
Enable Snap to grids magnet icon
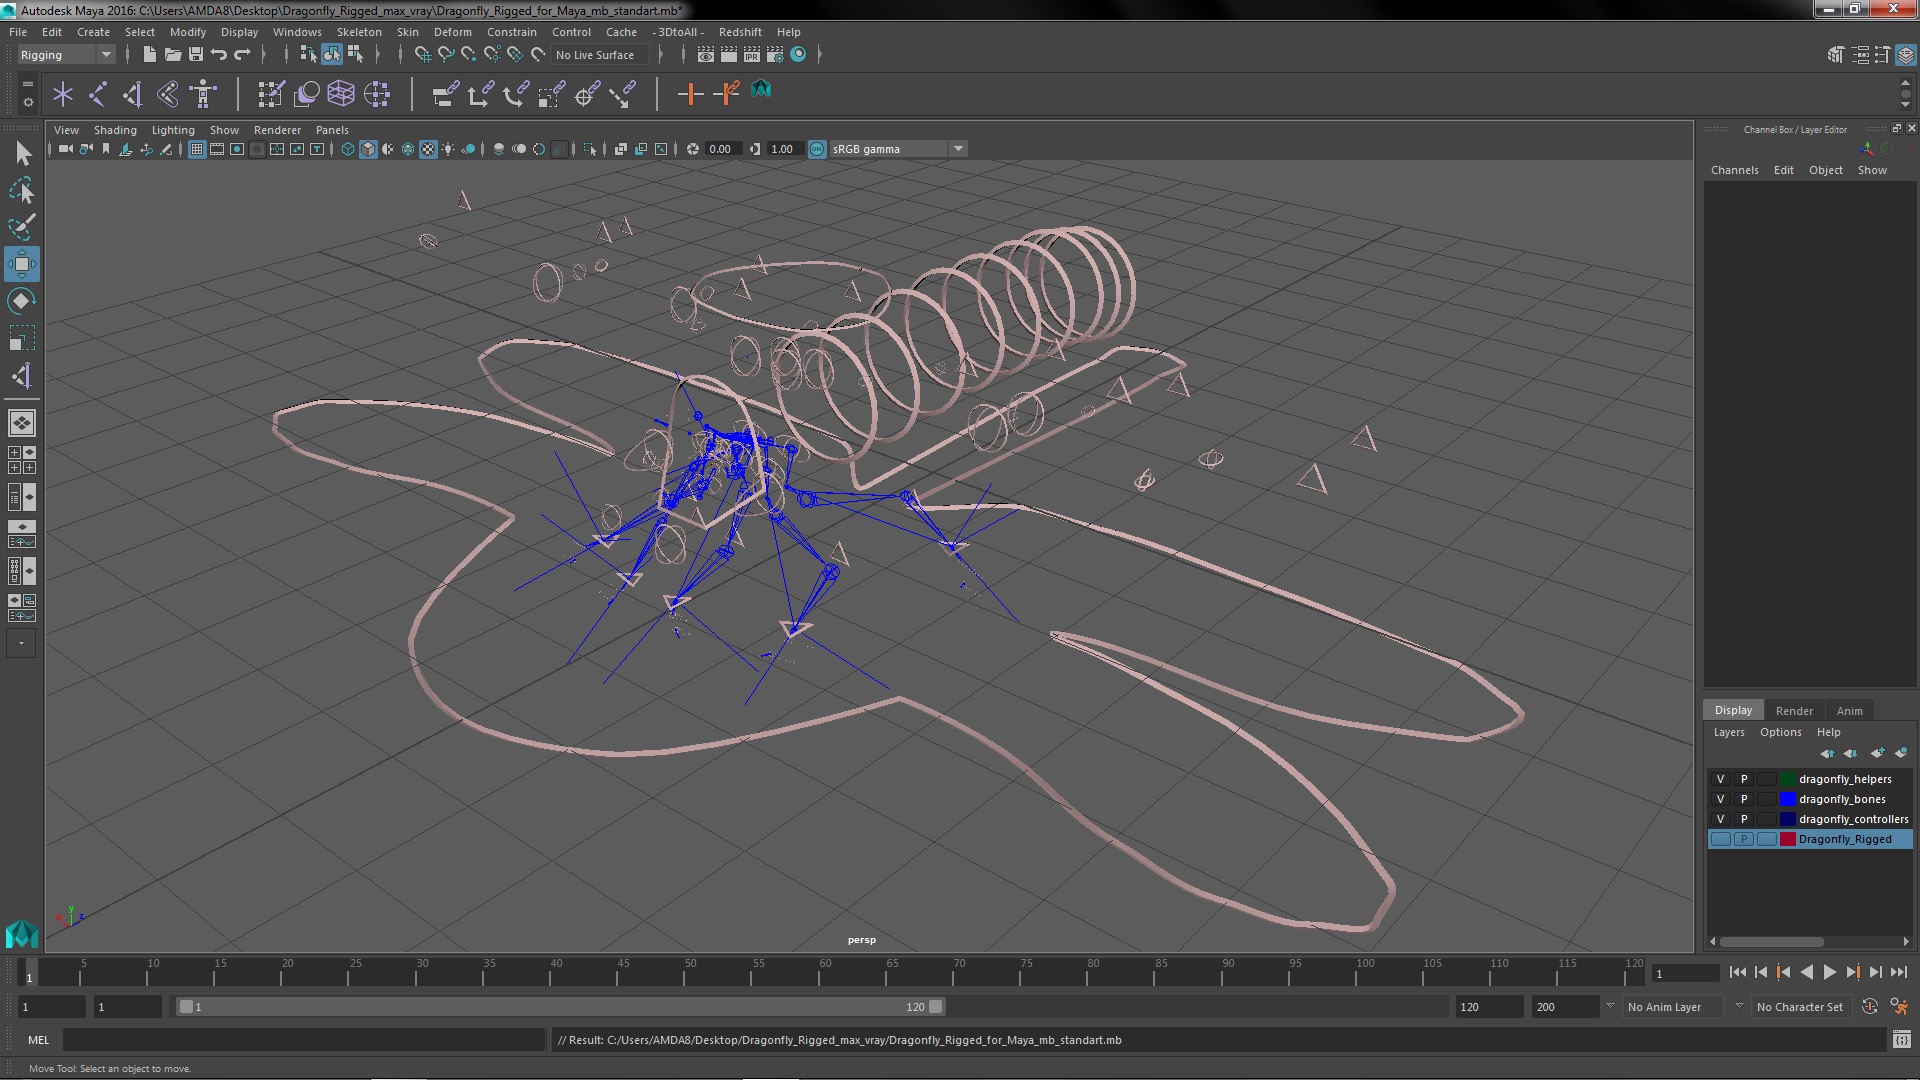tap(422, 55)
